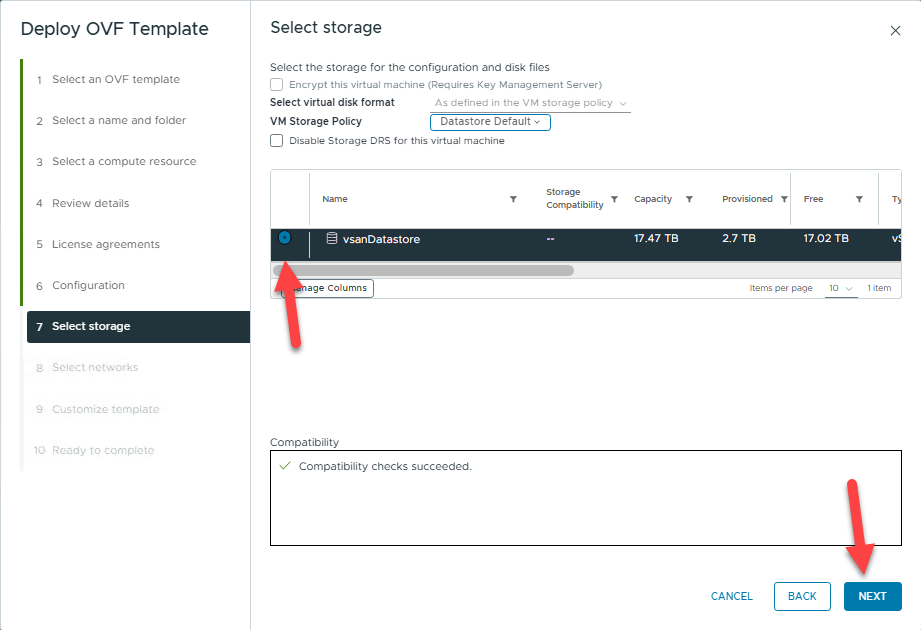Check Disable Storage DRS for this VM
Viewport: 921px width, 630px height.
pos(277,141)
